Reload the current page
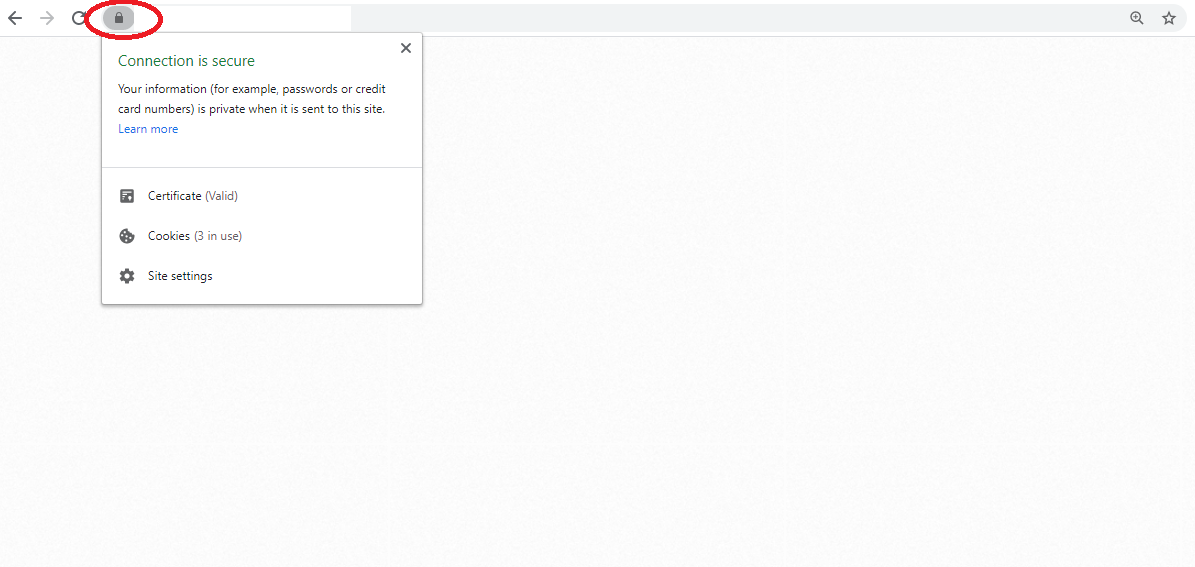 tap(79, 18)
